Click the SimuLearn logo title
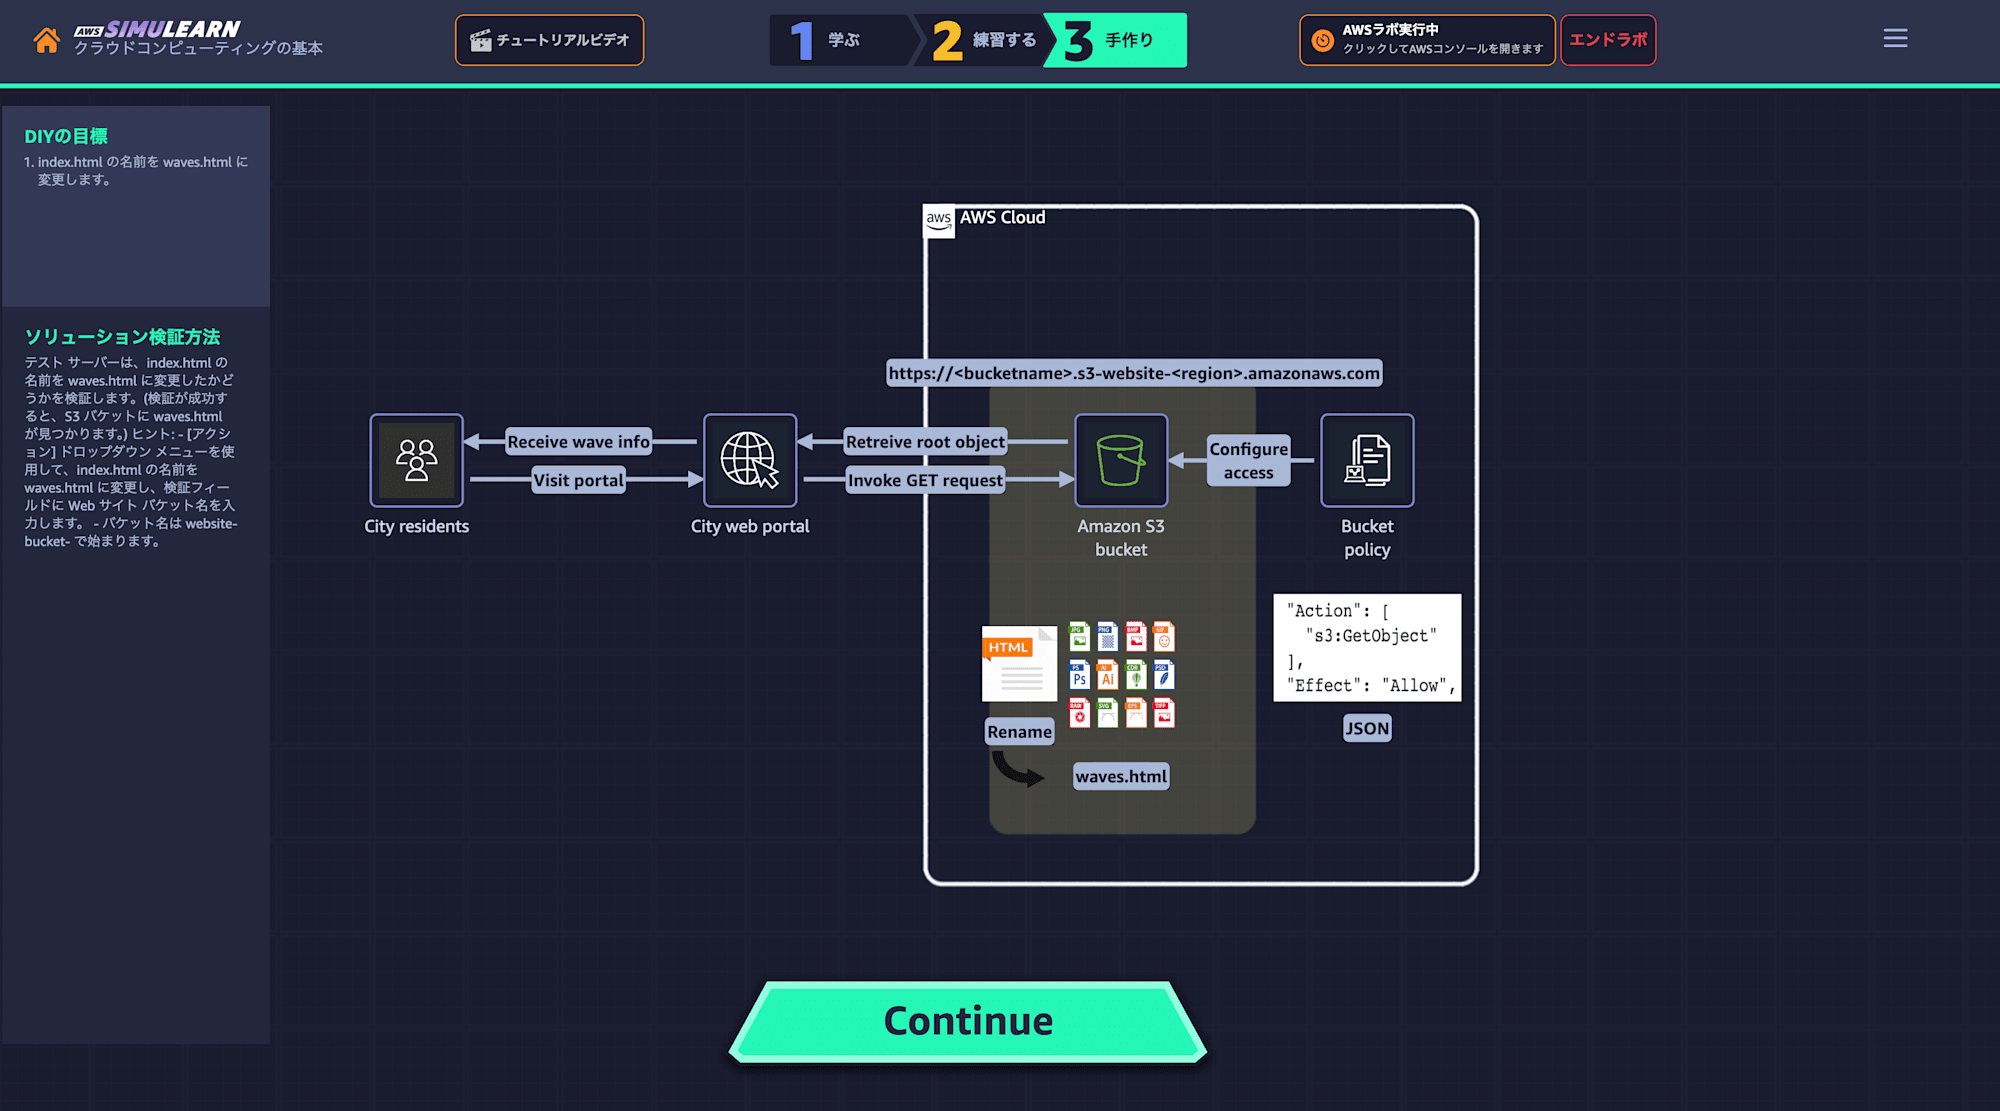 pos(158,29)
